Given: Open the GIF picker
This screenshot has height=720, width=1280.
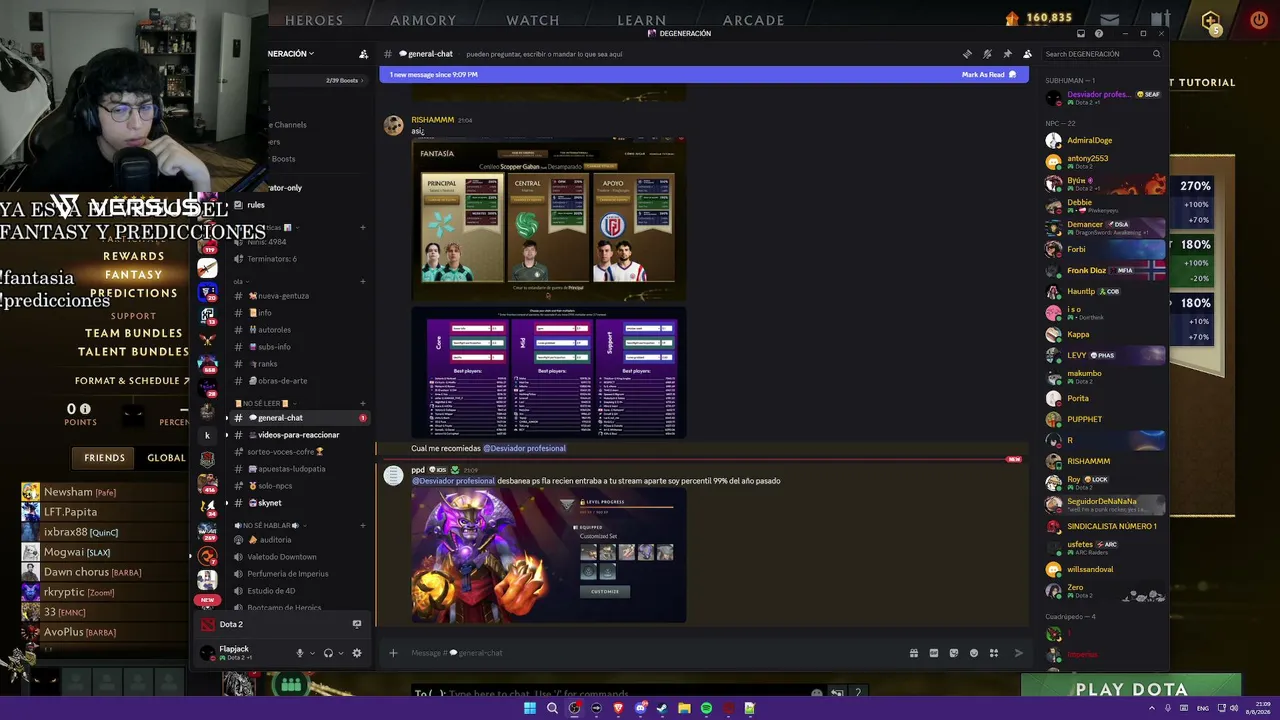Looking at the screenshot, I should point(934,653).
